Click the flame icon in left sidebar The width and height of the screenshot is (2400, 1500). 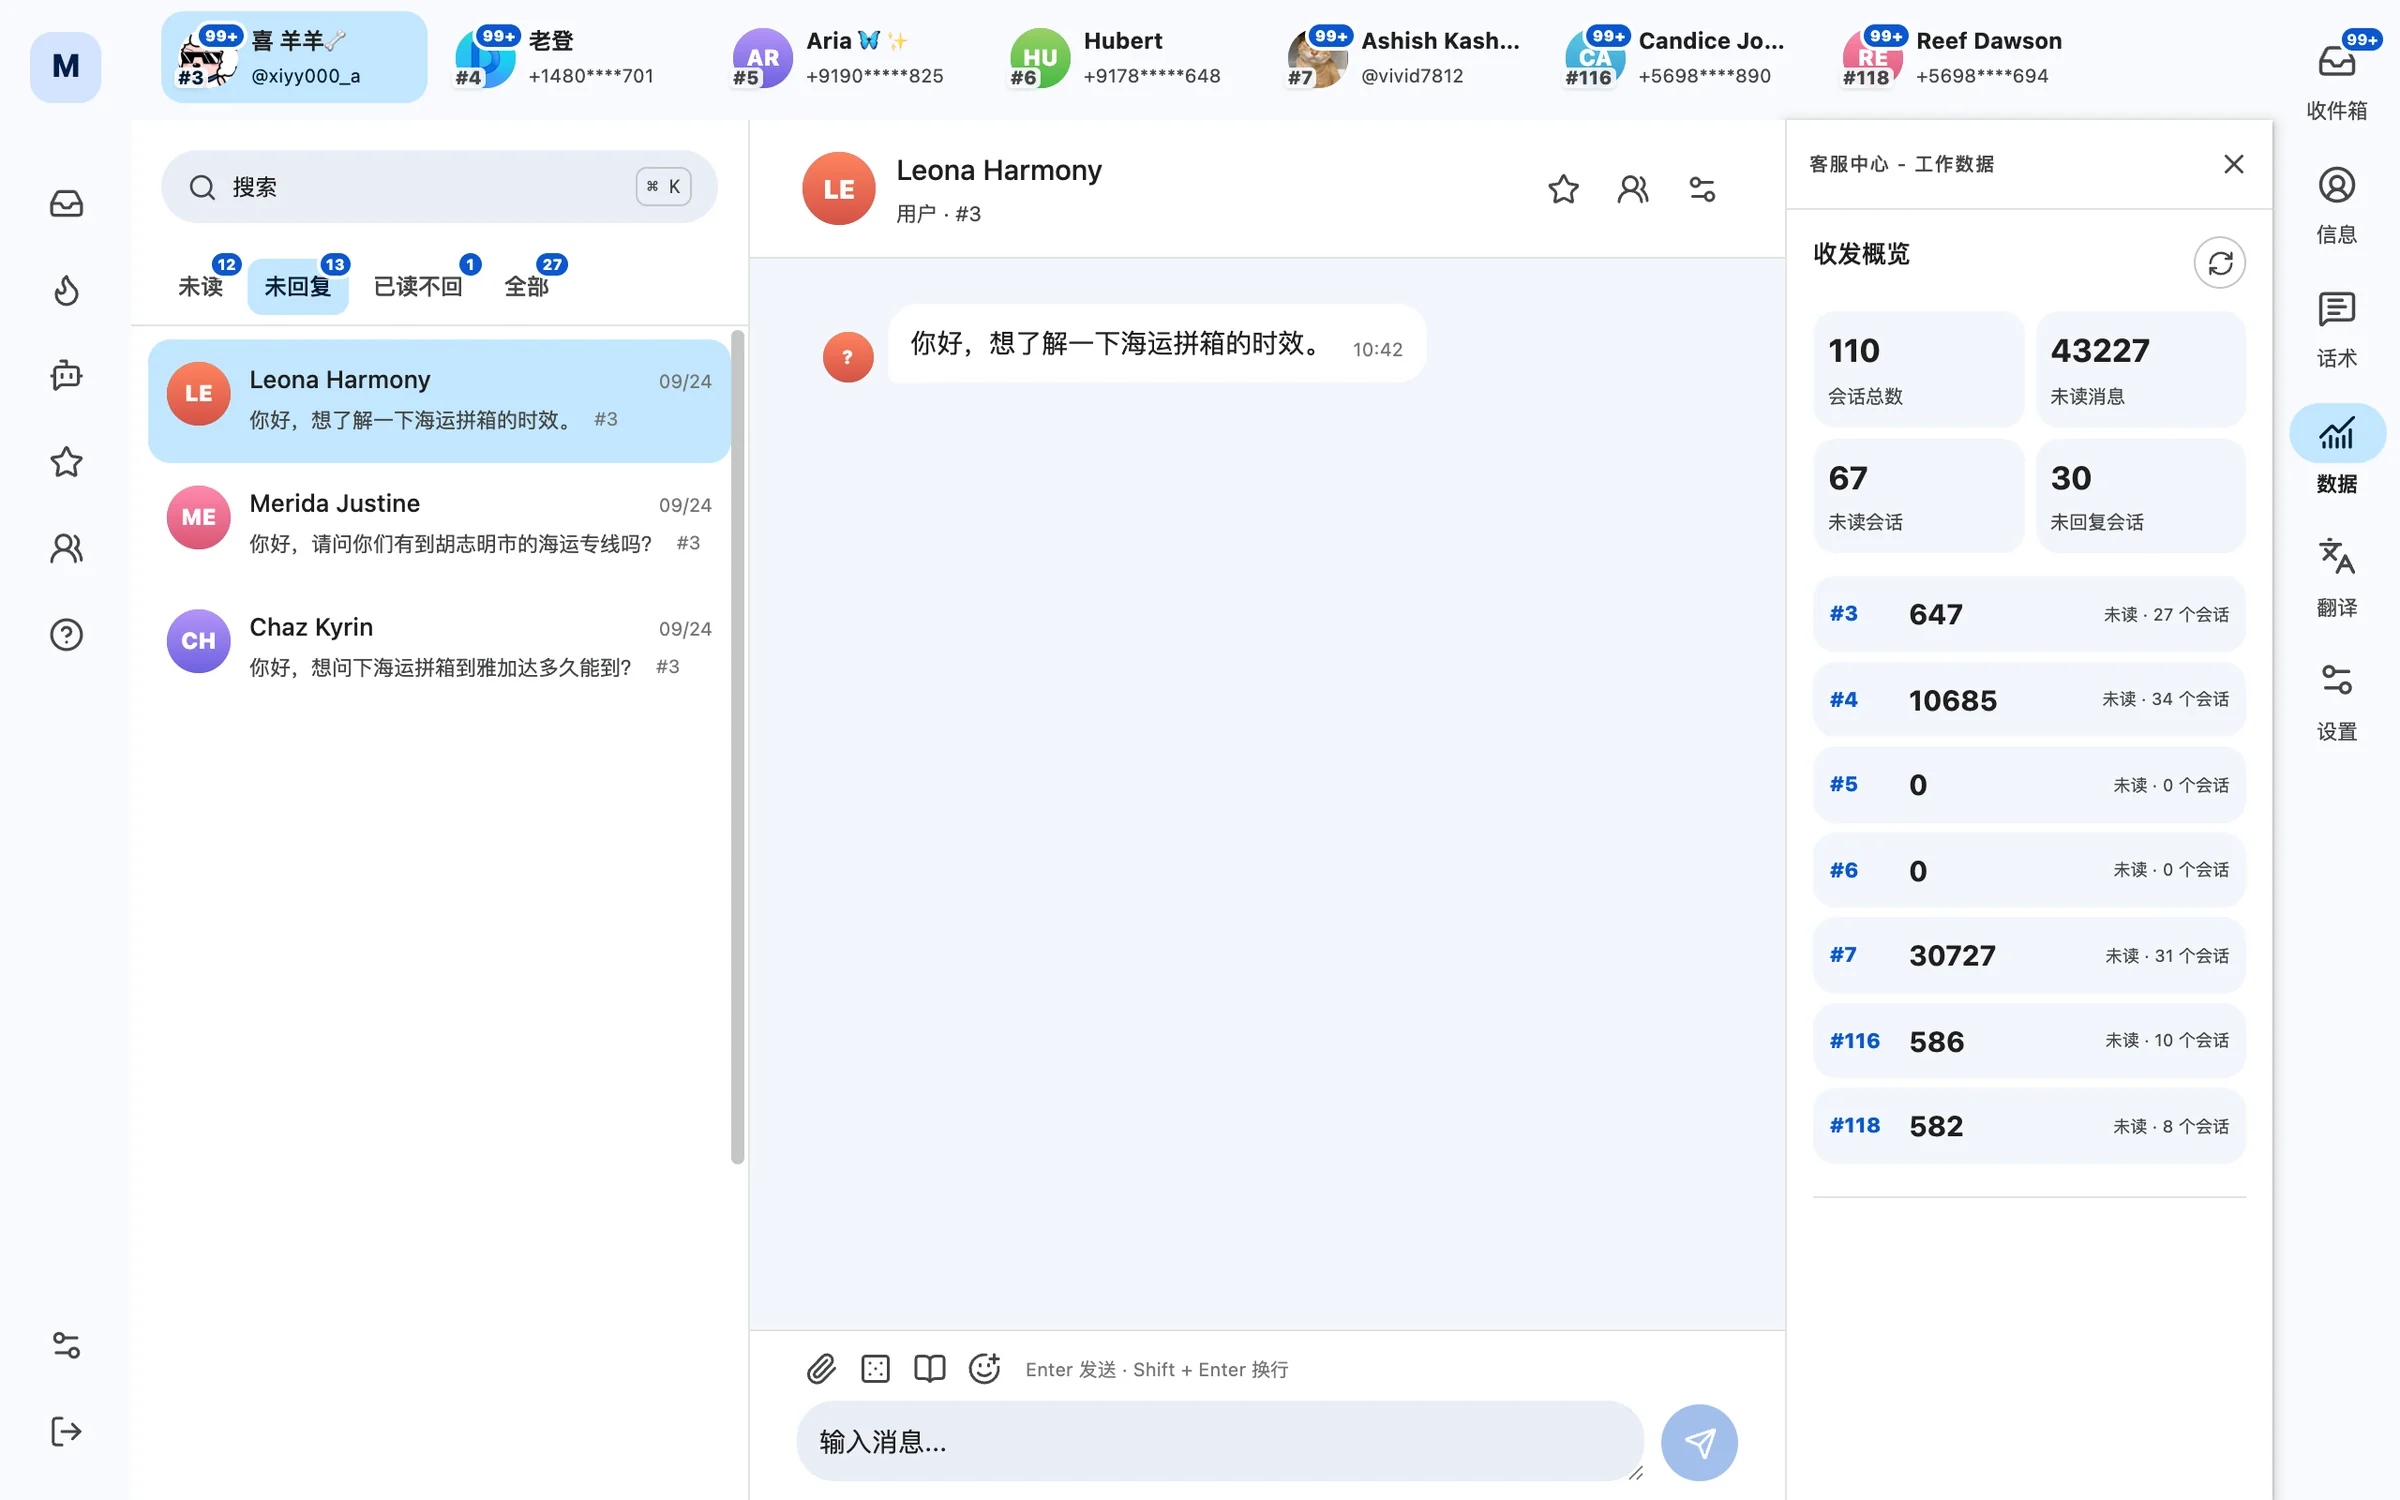click(x=66, y=290)
